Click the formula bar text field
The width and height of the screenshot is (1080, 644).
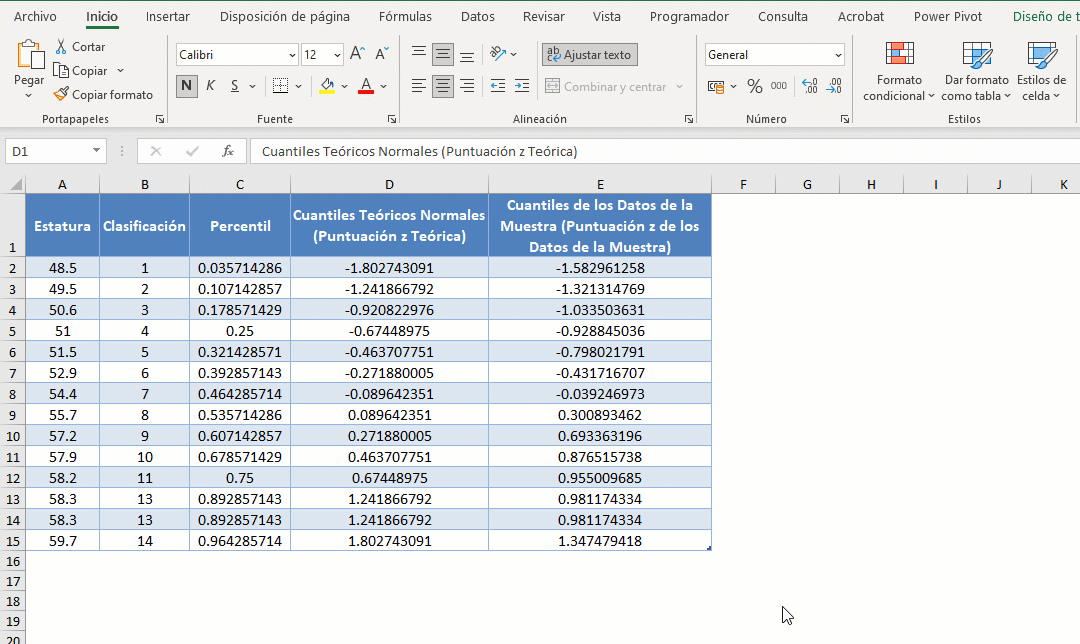pyautogui.click(x=665, y=152)
